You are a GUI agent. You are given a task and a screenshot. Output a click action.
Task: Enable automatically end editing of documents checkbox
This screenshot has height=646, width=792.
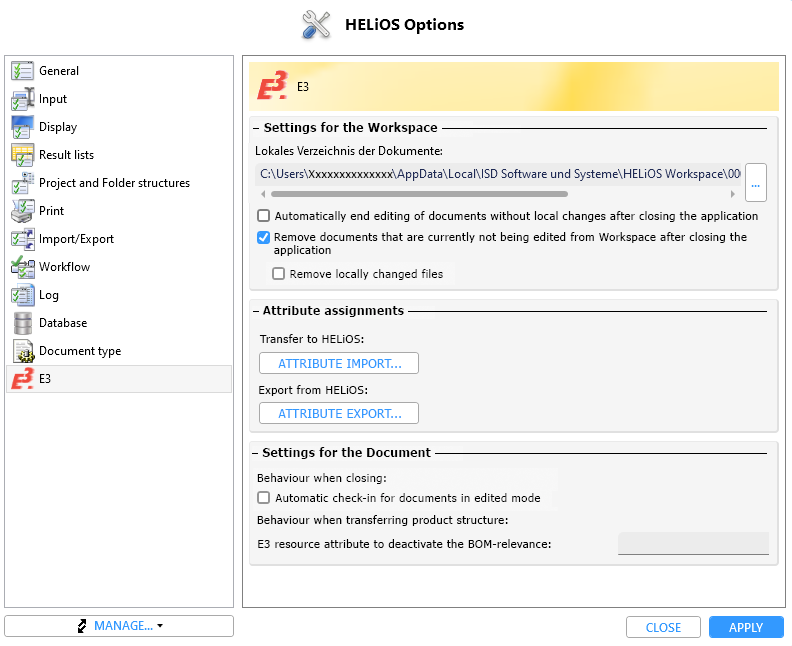coord(264,216)
